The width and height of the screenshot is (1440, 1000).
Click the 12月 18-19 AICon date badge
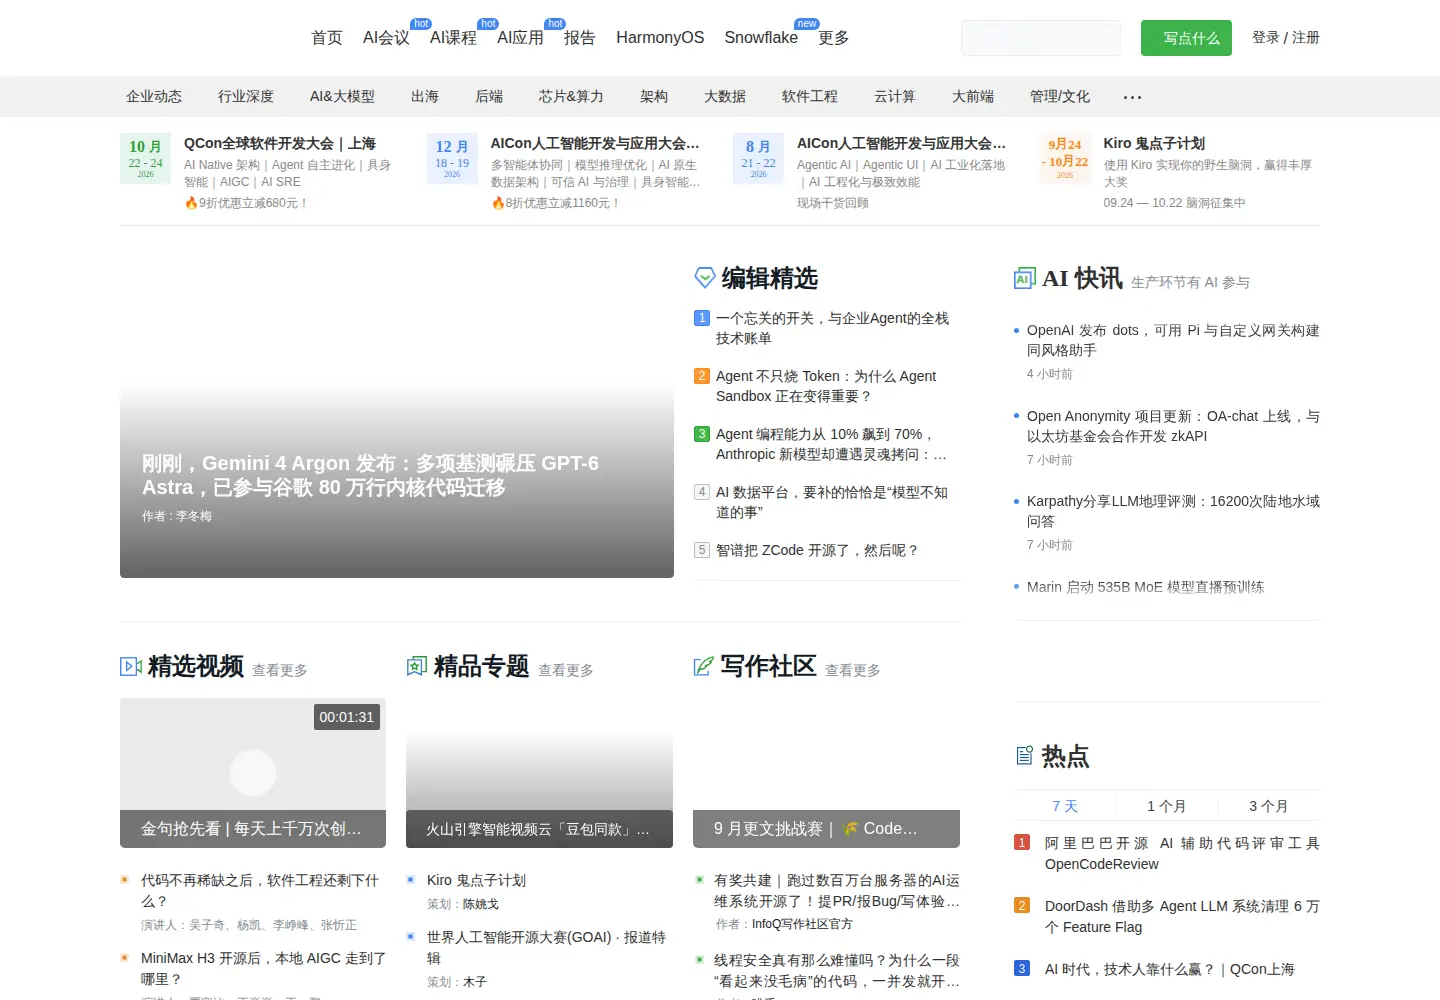coord(452,159)
